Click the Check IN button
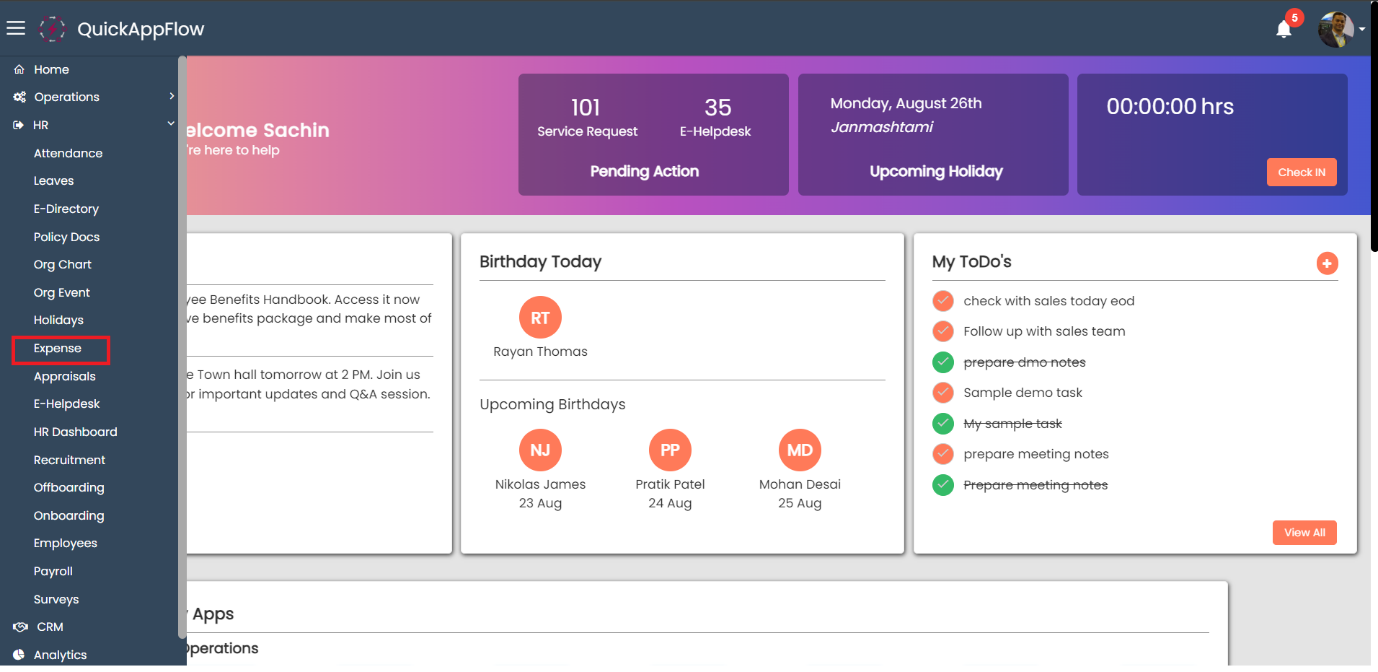Image resolution: width=1378 pixels, height=672 pixels. point(1301,172)
